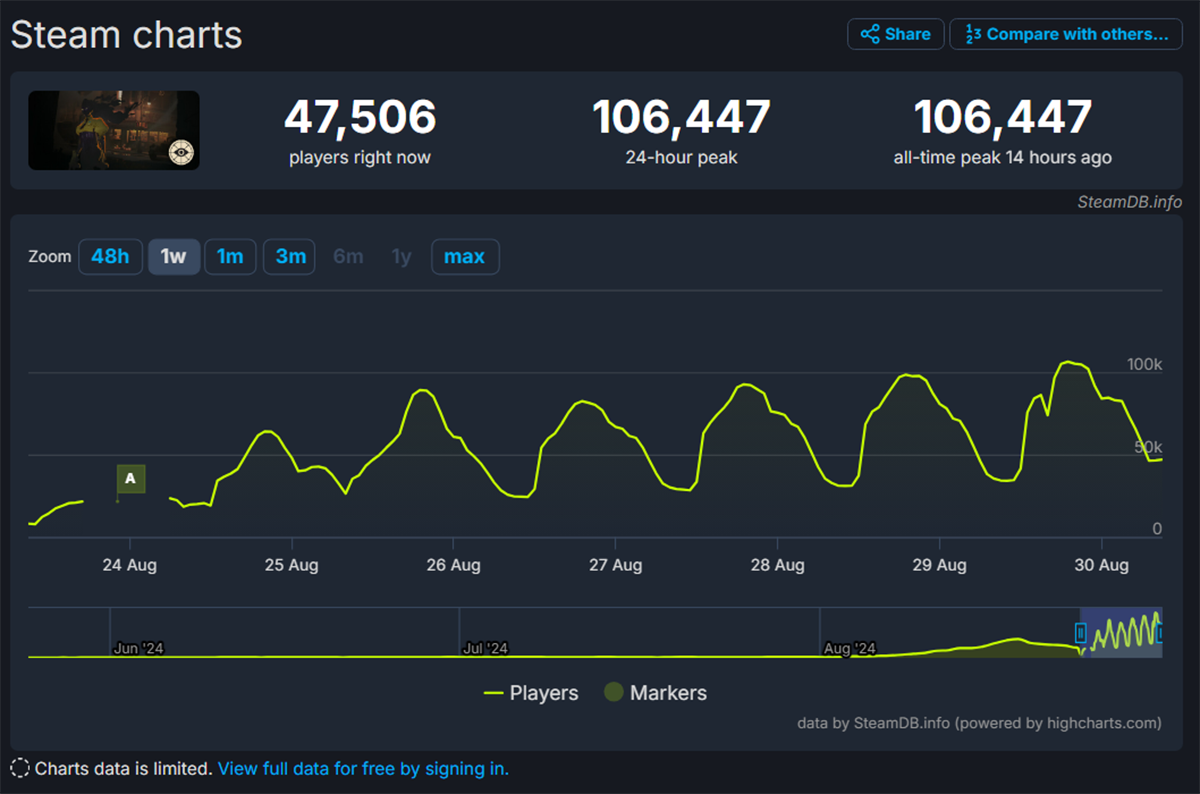
Task: Switch to the 1m zoom tab
Action: 230,256
